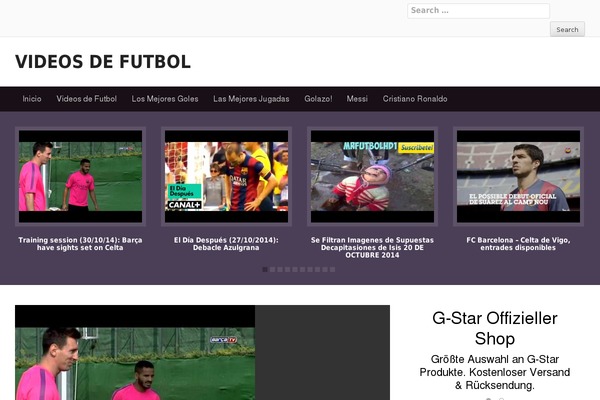The width and height of the screenshot is (600, 400).
Task: Select the first (active) carousel page dot
Action: click(x=265, y=269)
